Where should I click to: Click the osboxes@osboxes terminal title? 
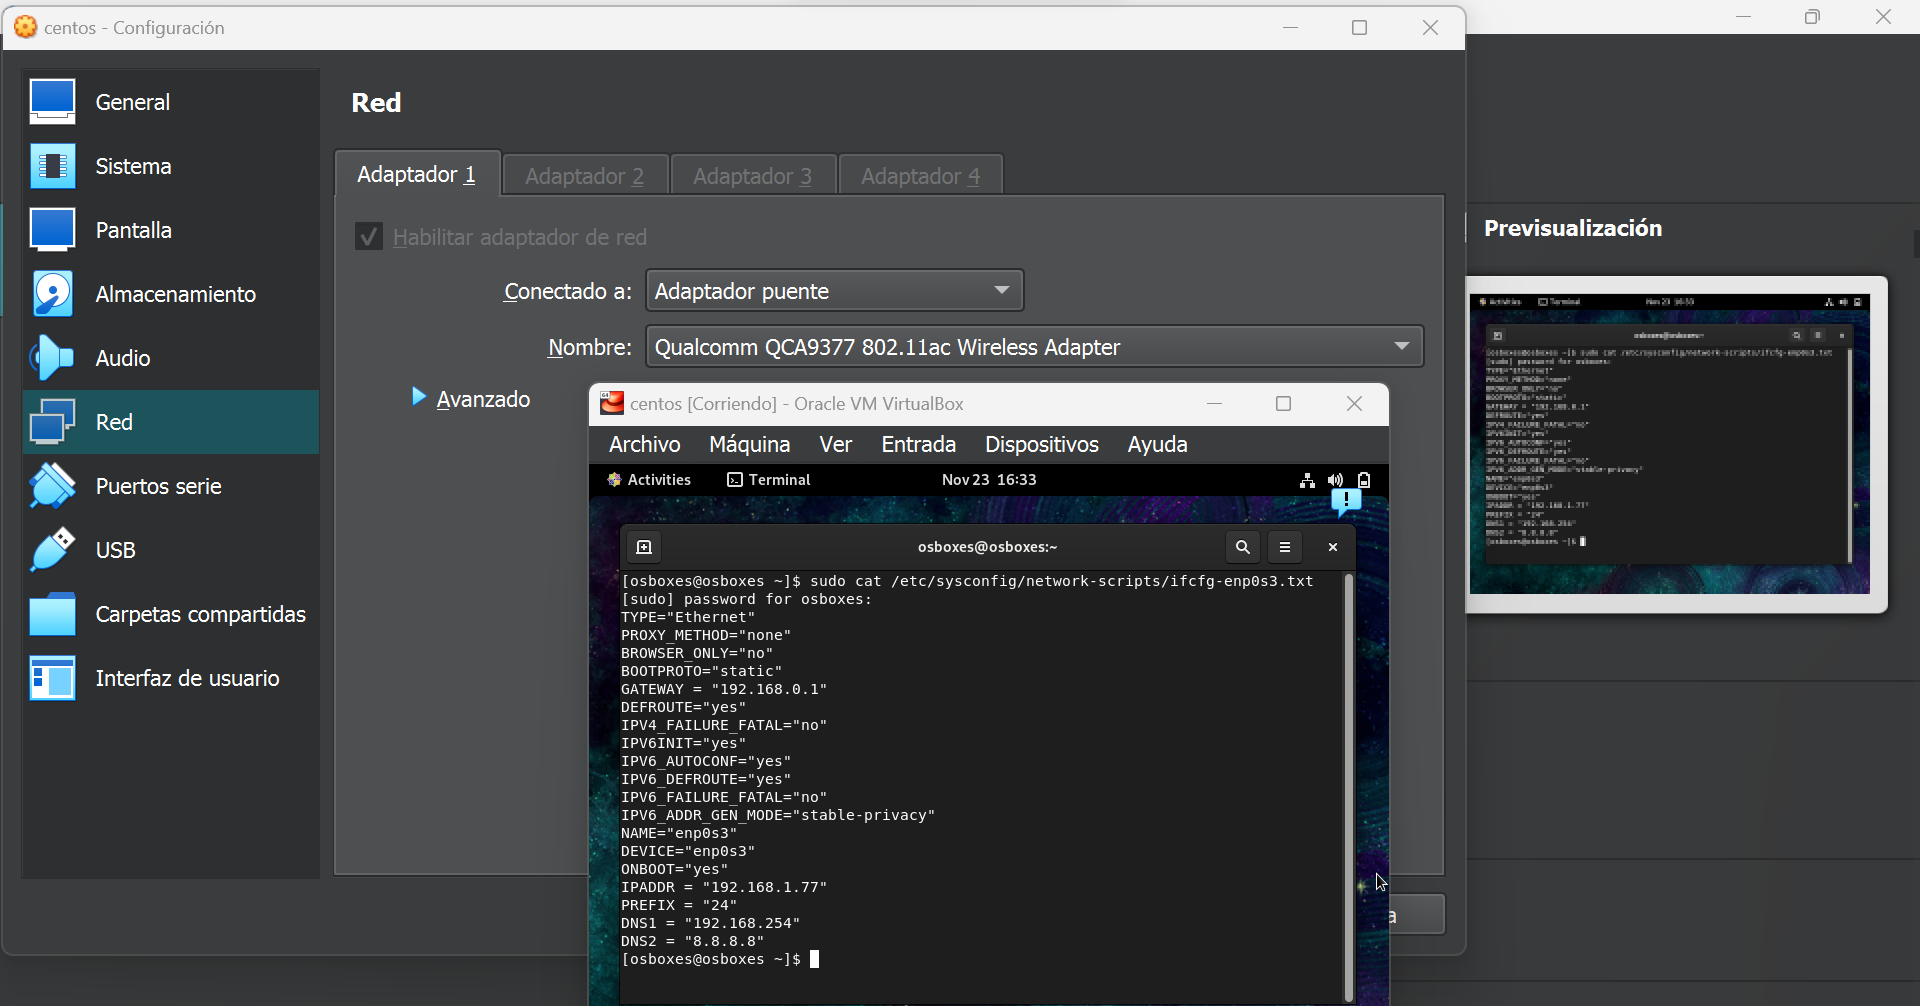point(988,547)
